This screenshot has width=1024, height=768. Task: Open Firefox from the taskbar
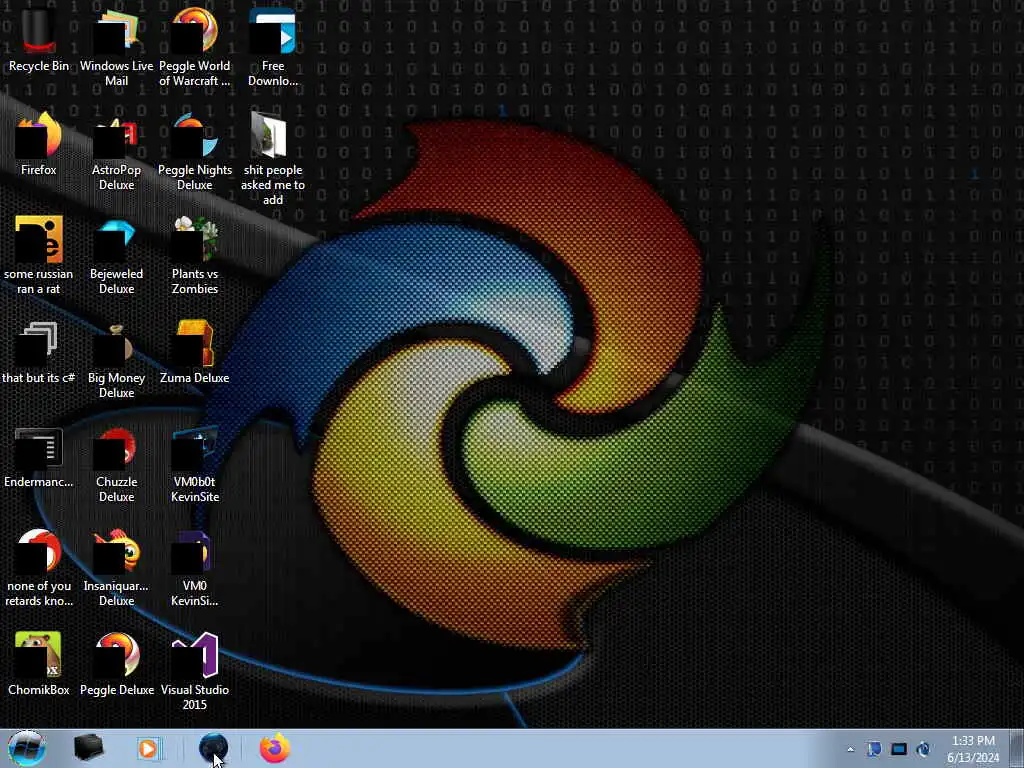[275, 748]
